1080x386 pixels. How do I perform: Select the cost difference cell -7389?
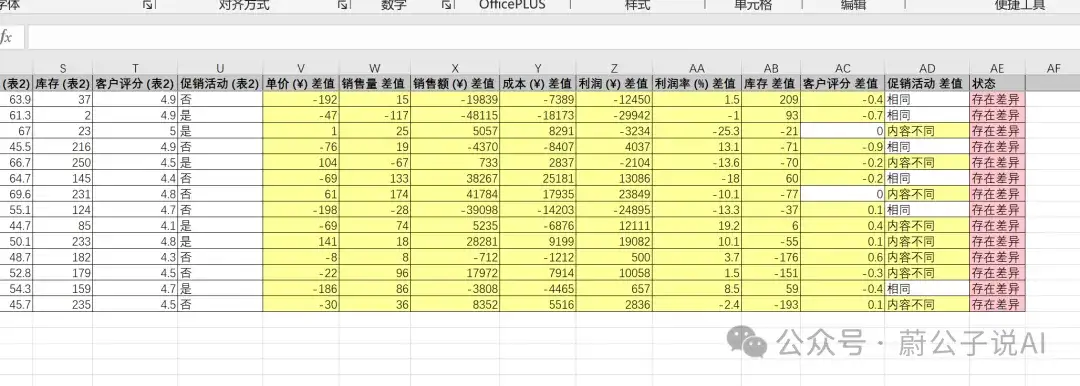pos(538,99)
